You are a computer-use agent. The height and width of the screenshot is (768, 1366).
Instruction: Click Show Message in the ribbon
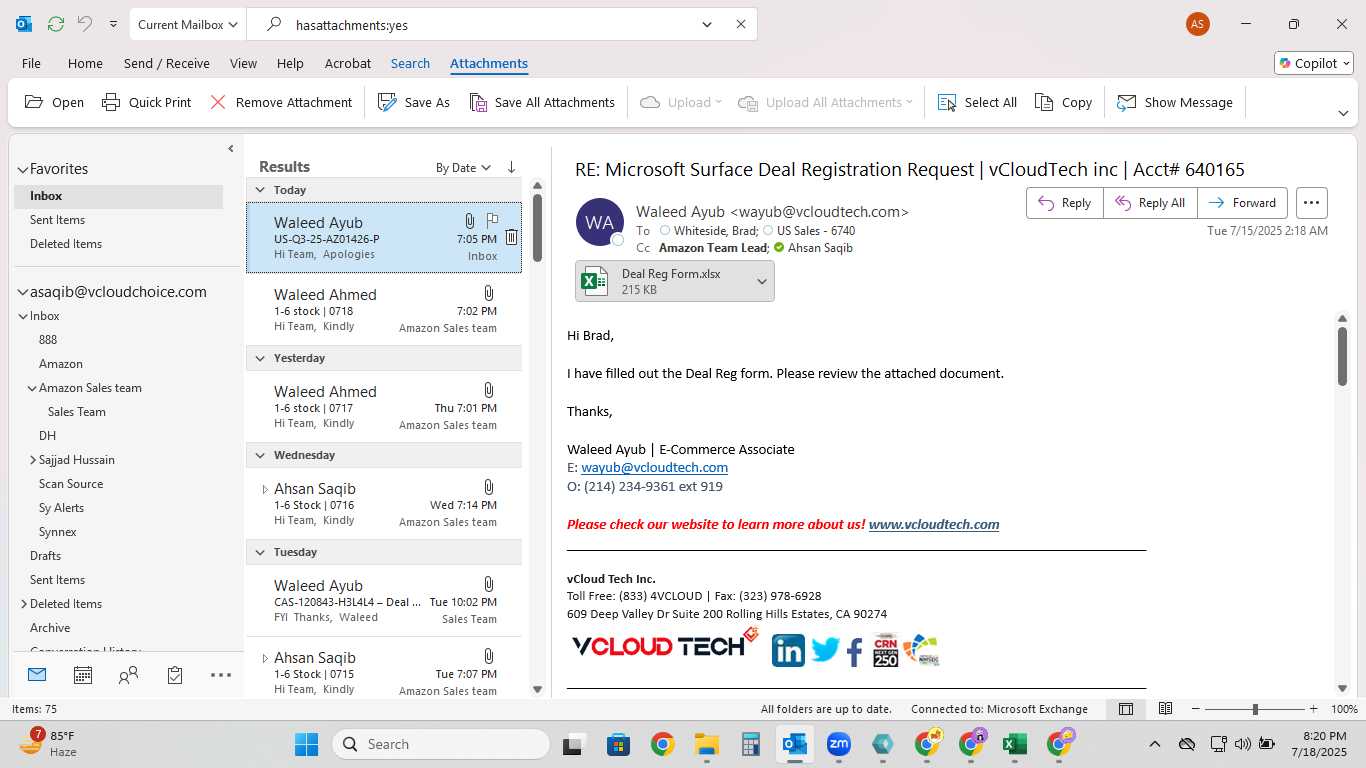coord(1174,102)
